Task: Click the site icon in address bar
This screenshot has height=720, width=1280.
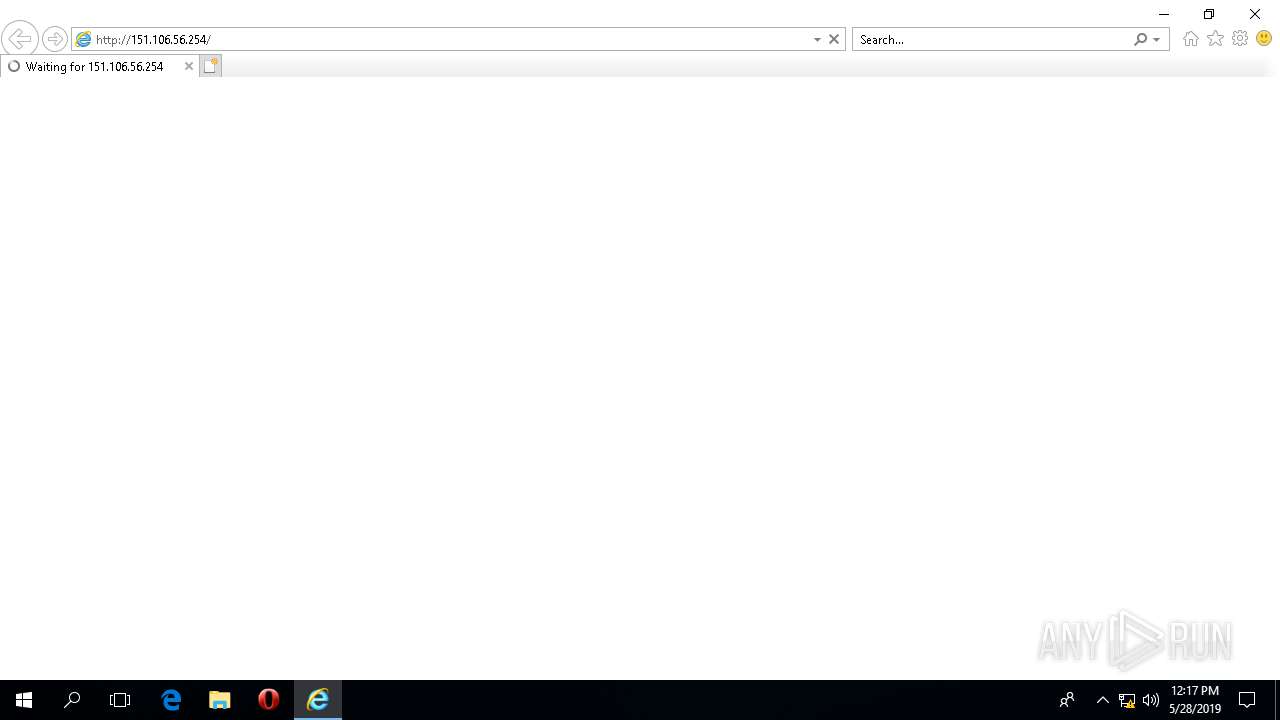Action: pos(84,39)
